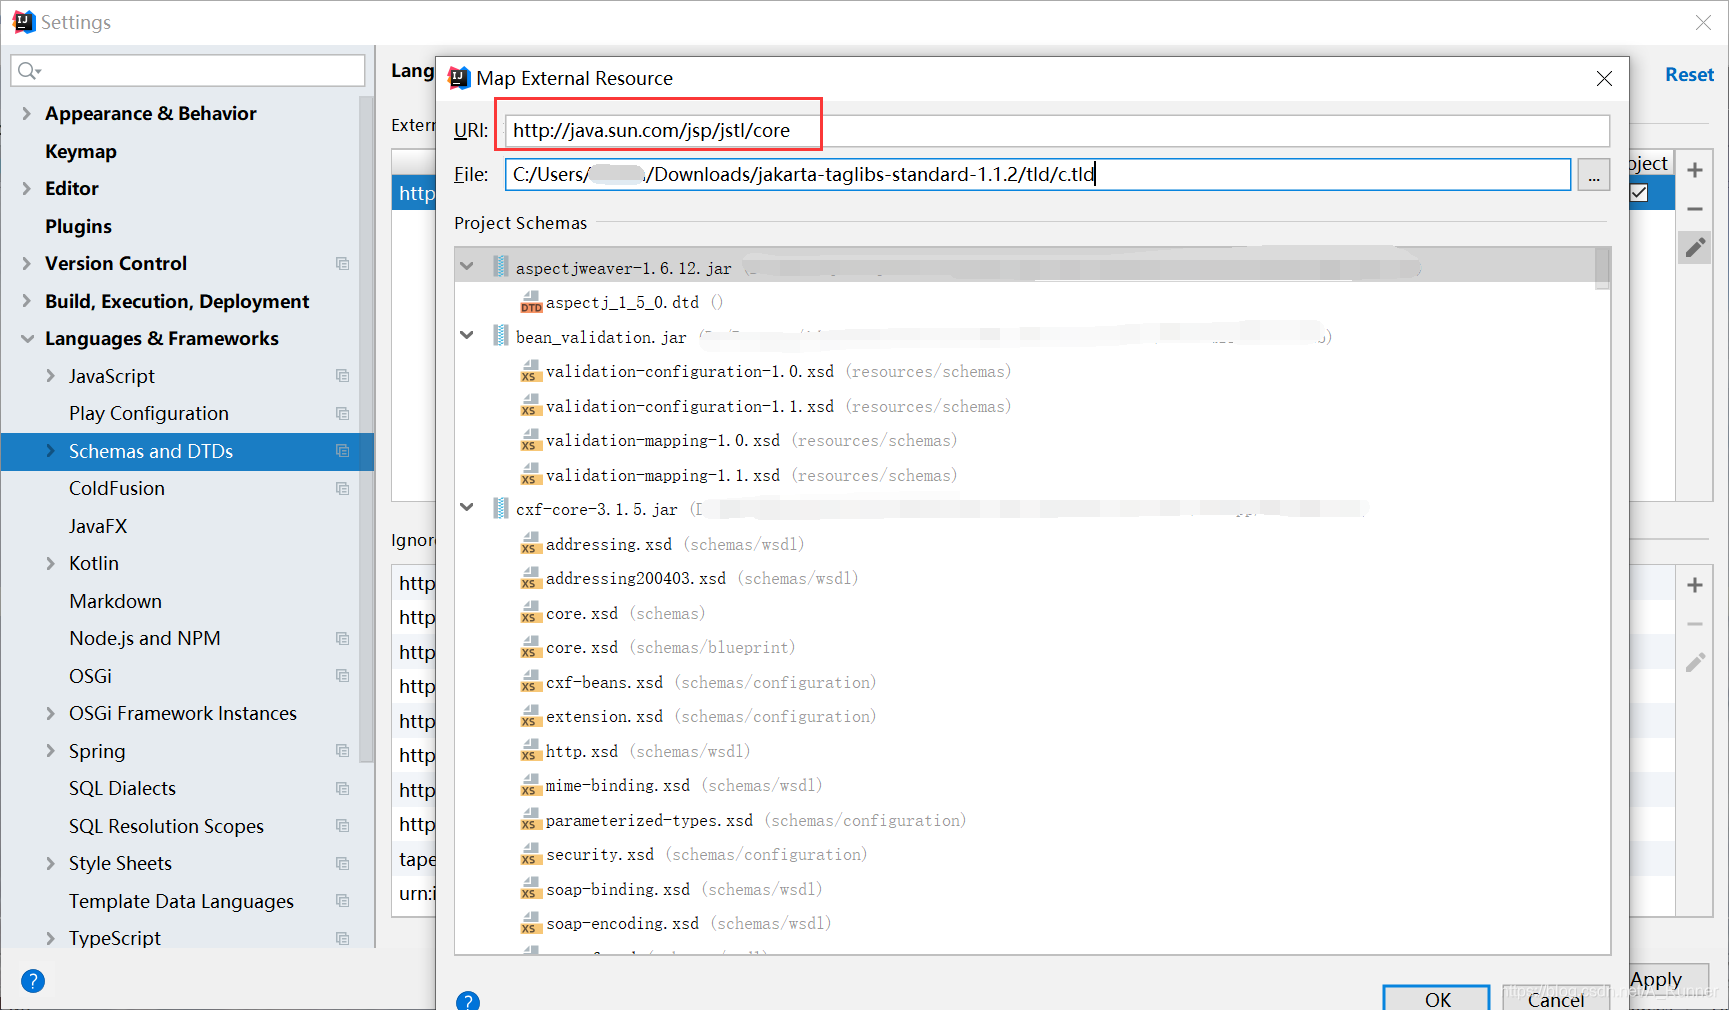Click the project-level icon next to Node.js and NPM
The height and width of the screenshot is (1010, 1729).
pyautogui.click(x=343, y=639)
